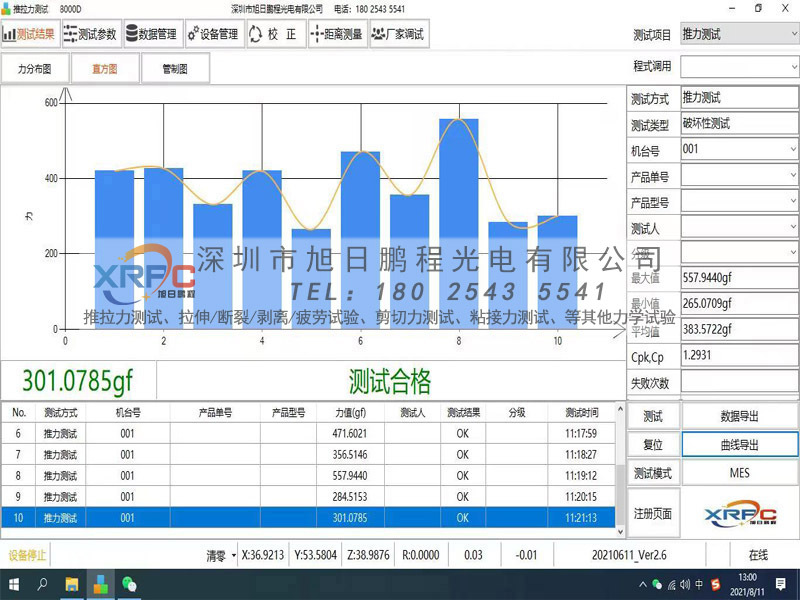Open the 清零 dropdown arrow
The image size is (800, 600).
tap(234, 555)
